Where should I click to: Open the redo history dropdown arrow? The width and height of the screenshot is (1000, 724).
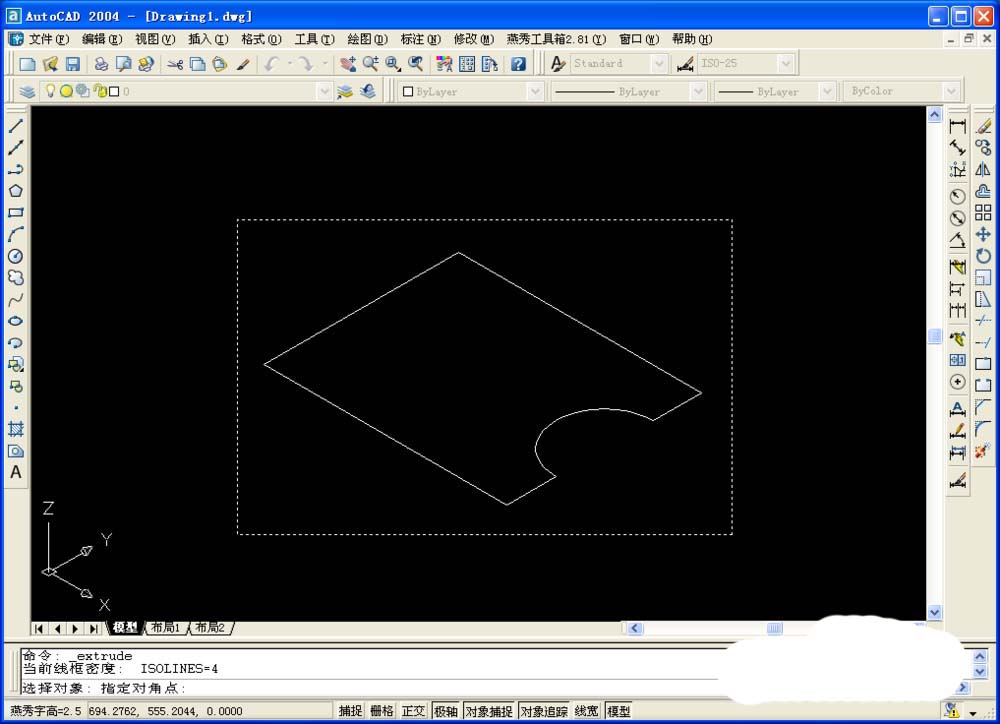[x=325, y=64]
